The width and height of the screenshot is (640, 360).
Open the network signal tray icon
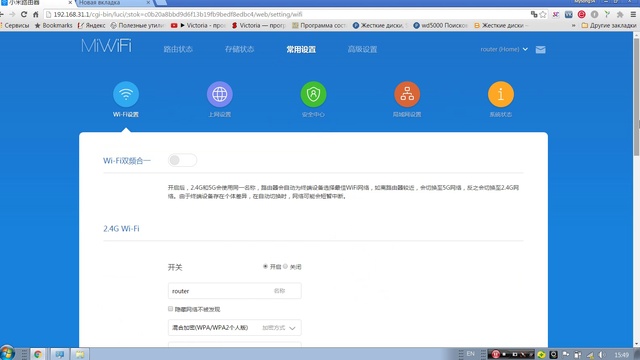click(590, 355)
